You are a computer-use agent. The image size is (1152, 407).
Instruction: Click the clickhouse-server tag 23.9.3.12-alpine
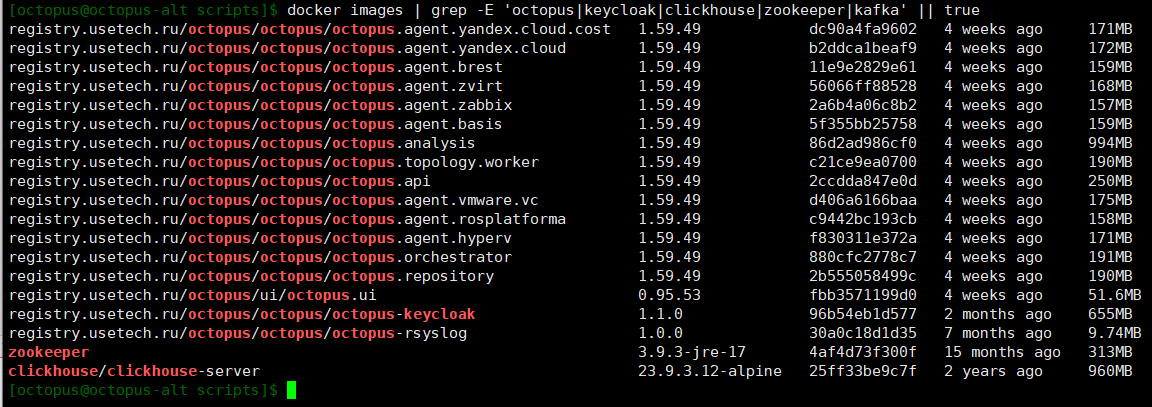[710, 371]
